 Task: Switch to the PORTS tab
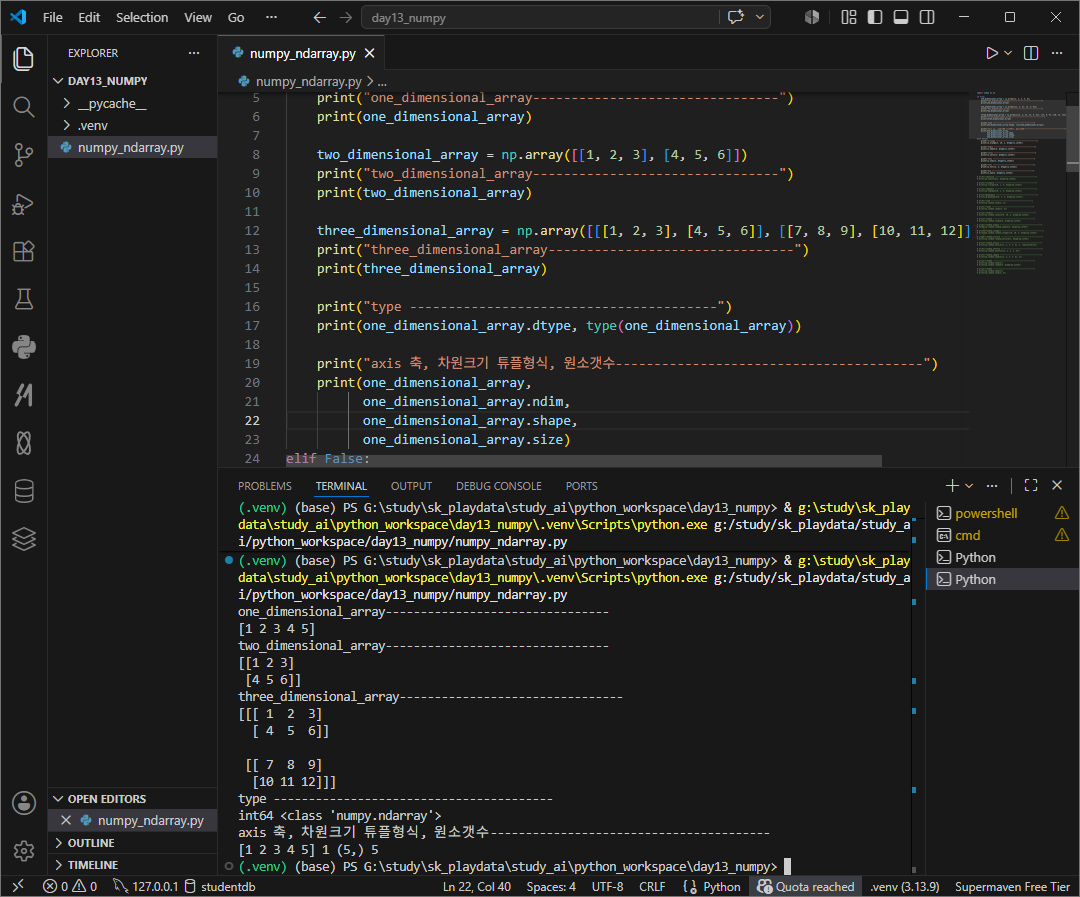581,486
